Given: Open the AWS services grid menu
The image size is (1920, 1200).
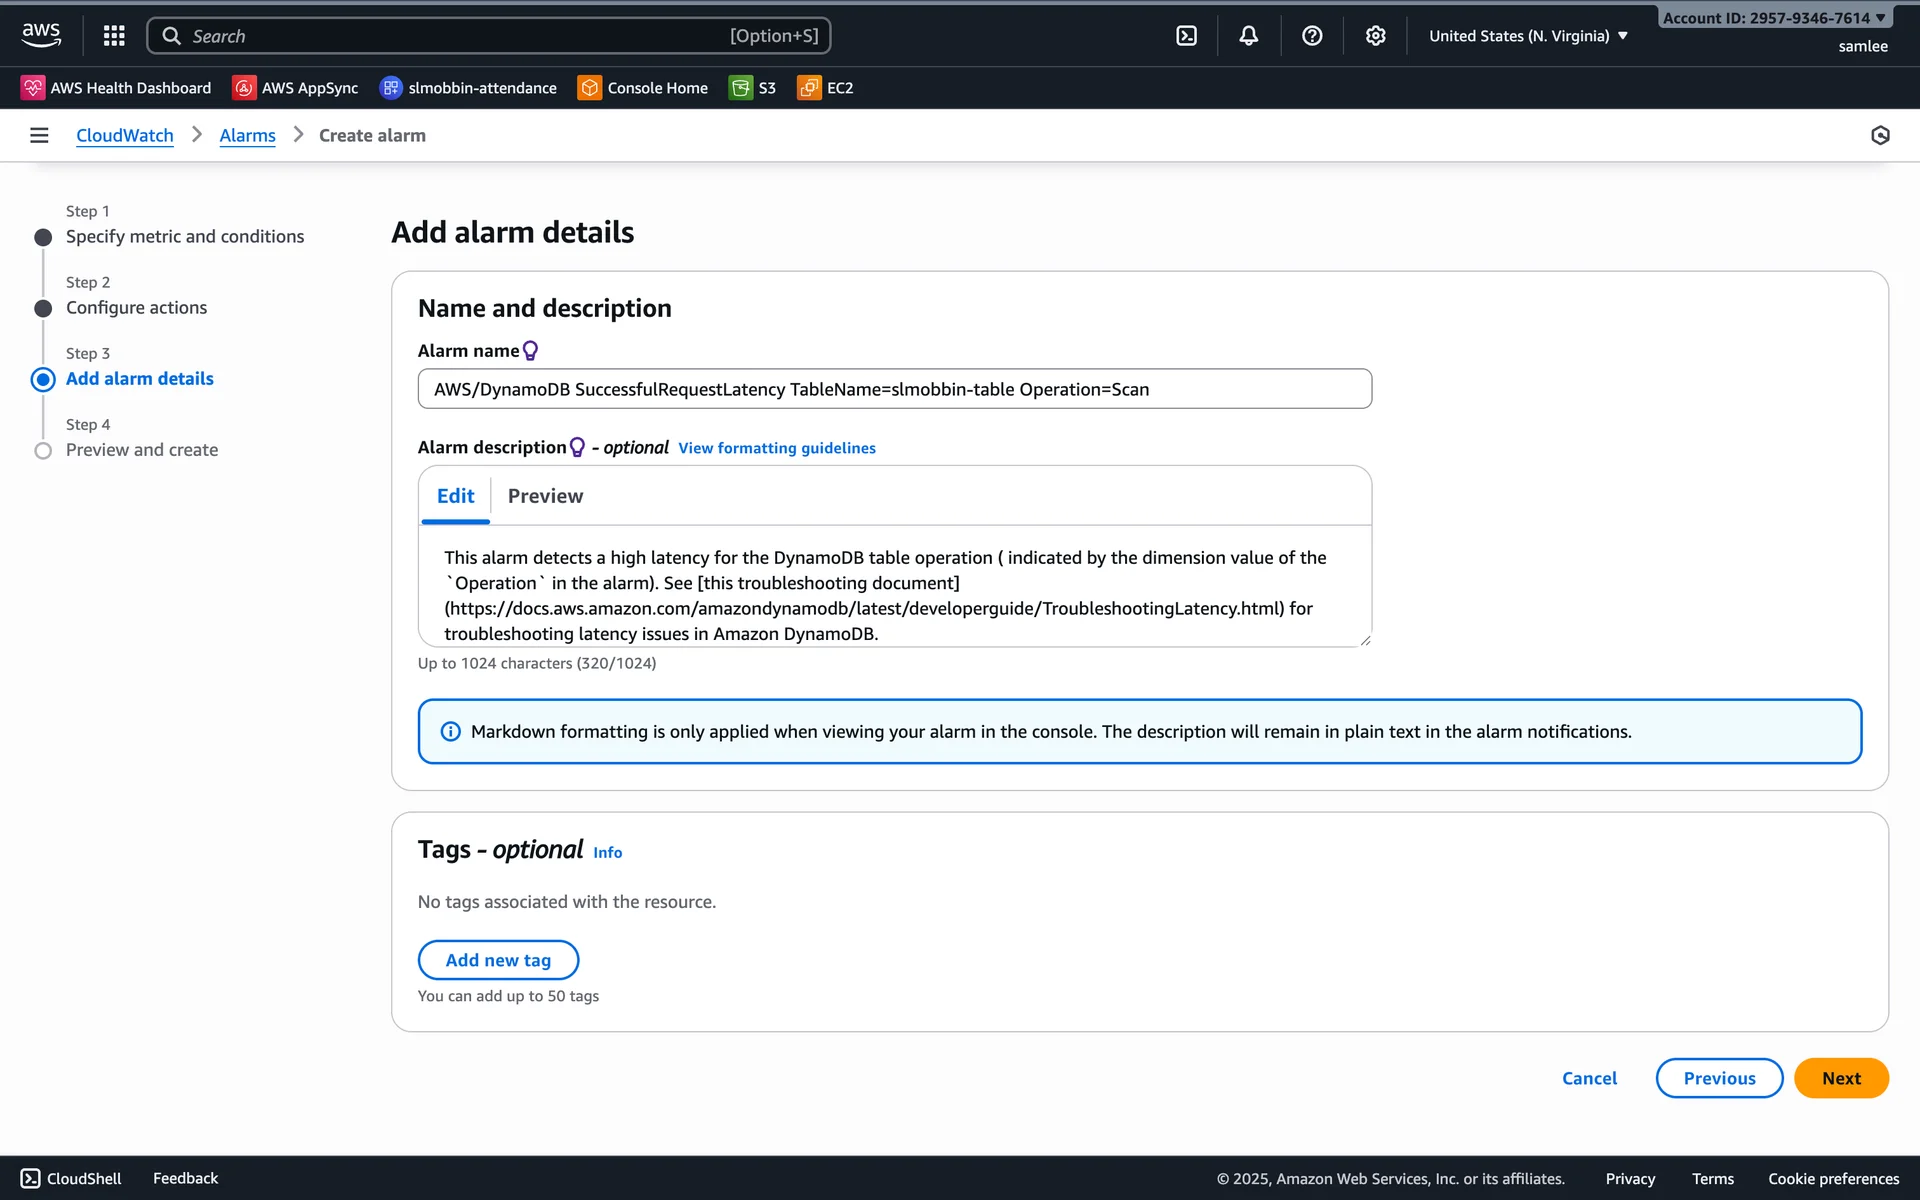Looking at the screenshot, I should point(114,36).
